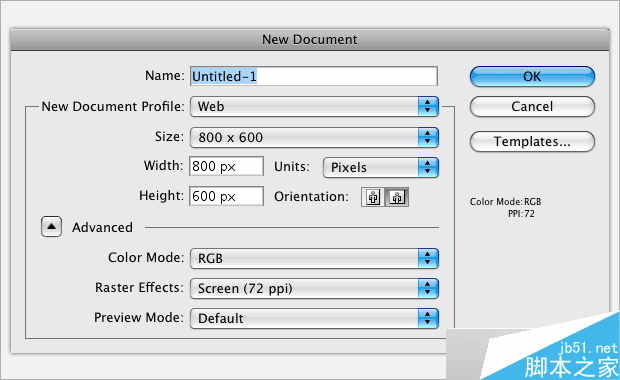Select portrait orientation icon
Viewport: 620px width, 380px height.
373,197
